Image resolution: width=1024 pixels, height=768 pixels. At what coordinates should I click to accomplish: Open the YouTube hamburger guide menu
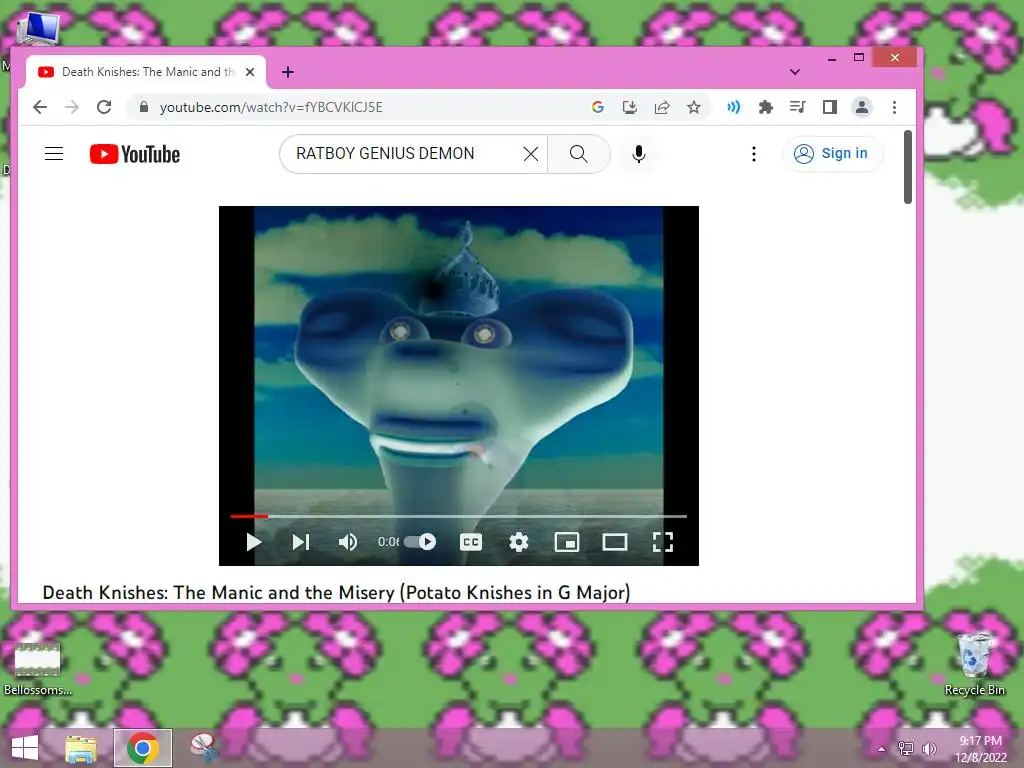tap(54, 154)
